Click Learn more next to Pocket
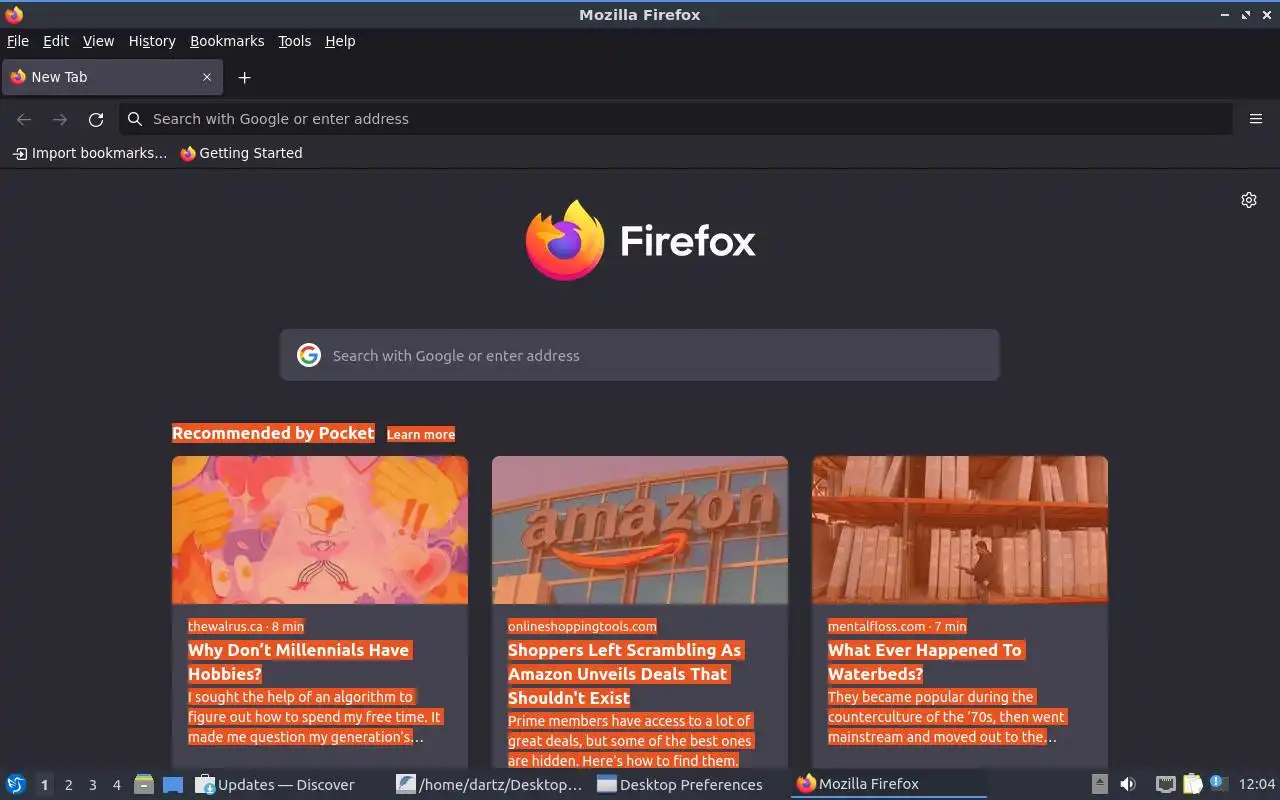Screen dimensions: 1280x800 point(421,434)
